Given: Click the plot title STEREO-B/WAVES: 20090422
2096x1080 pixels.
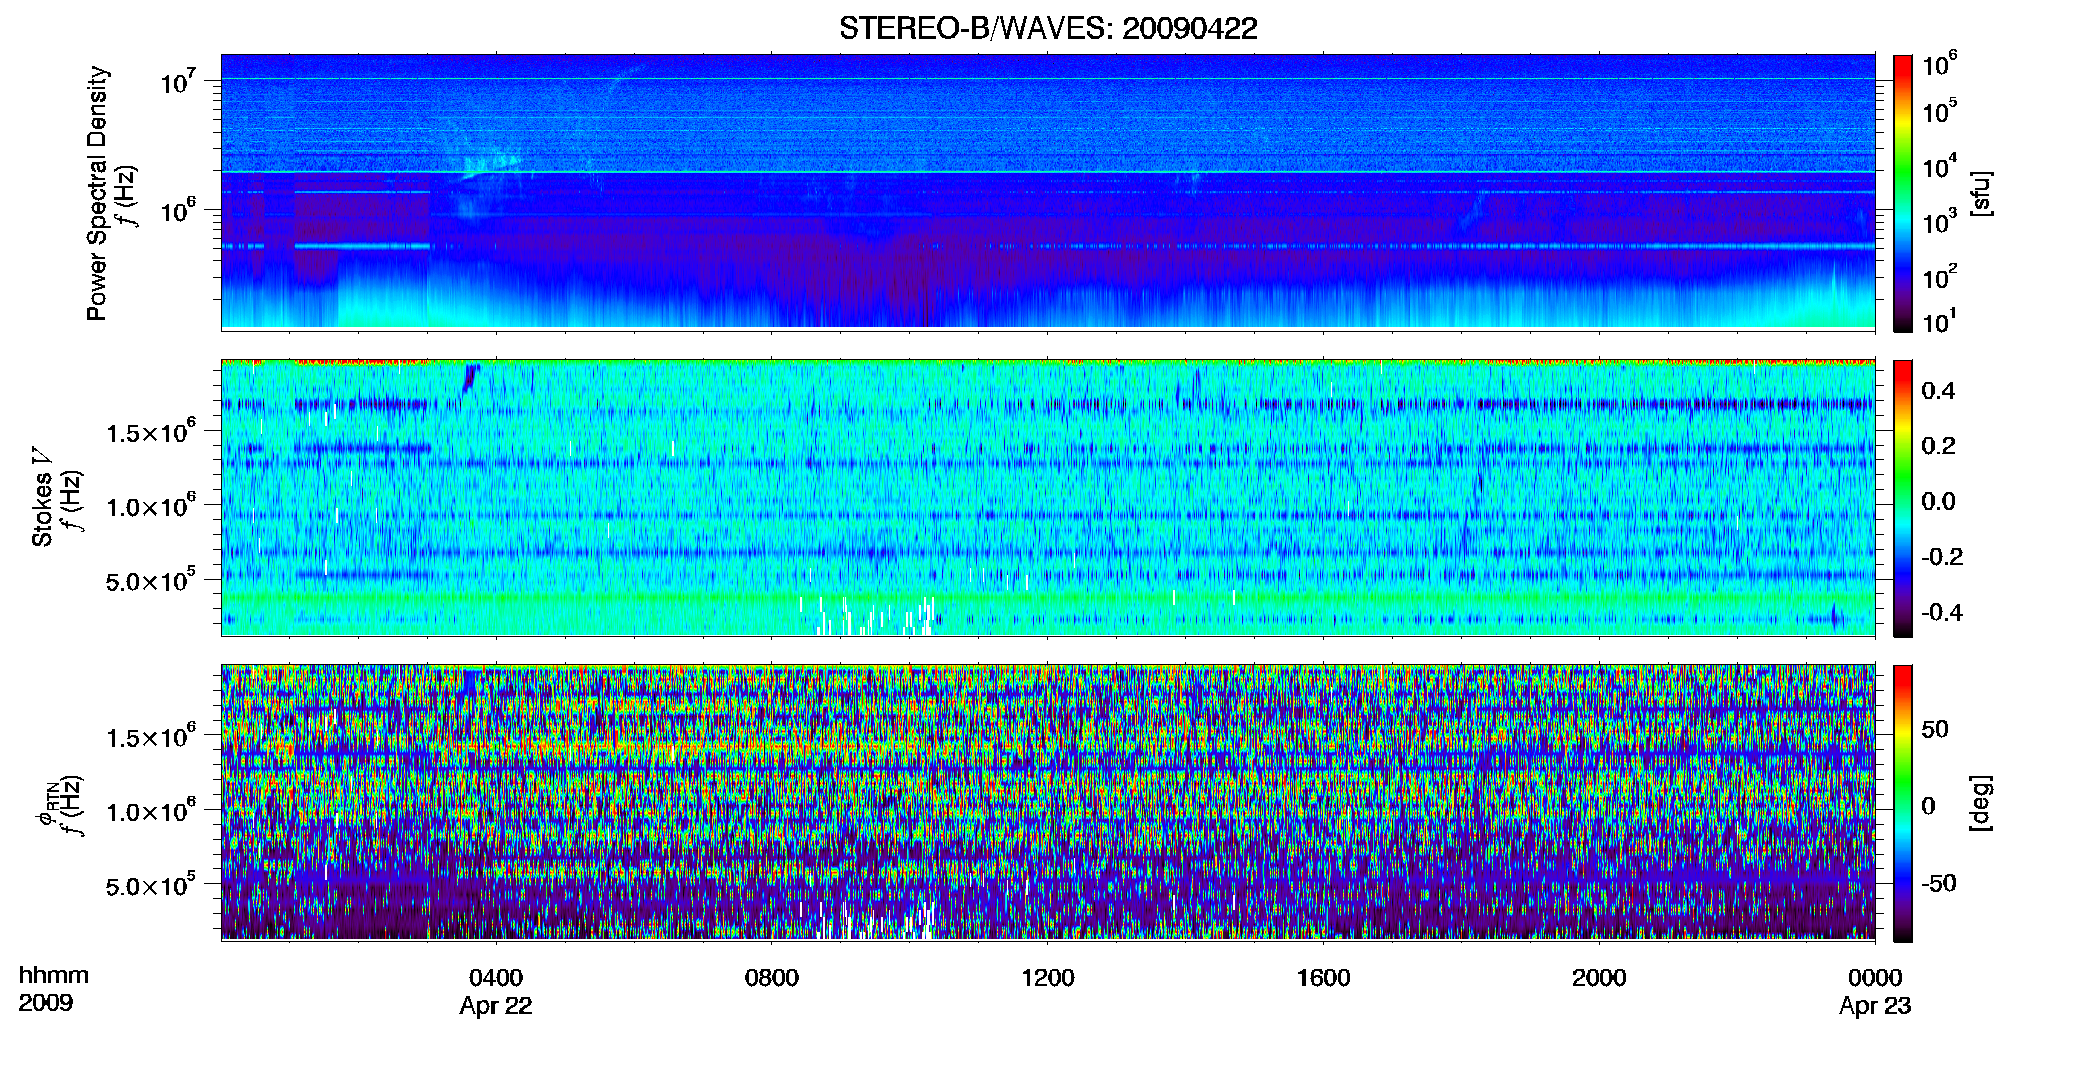Looking at the screenshot, I should [x=1047, y=28].
